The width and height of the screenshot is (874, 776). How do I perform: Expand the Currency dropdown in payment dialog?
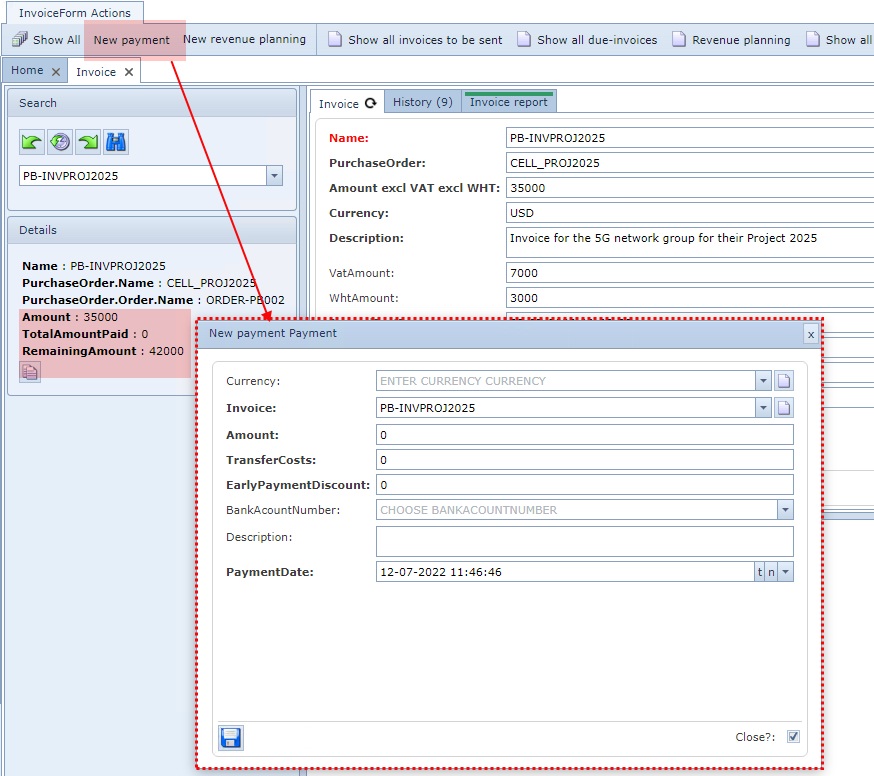[x=764, y=381]
